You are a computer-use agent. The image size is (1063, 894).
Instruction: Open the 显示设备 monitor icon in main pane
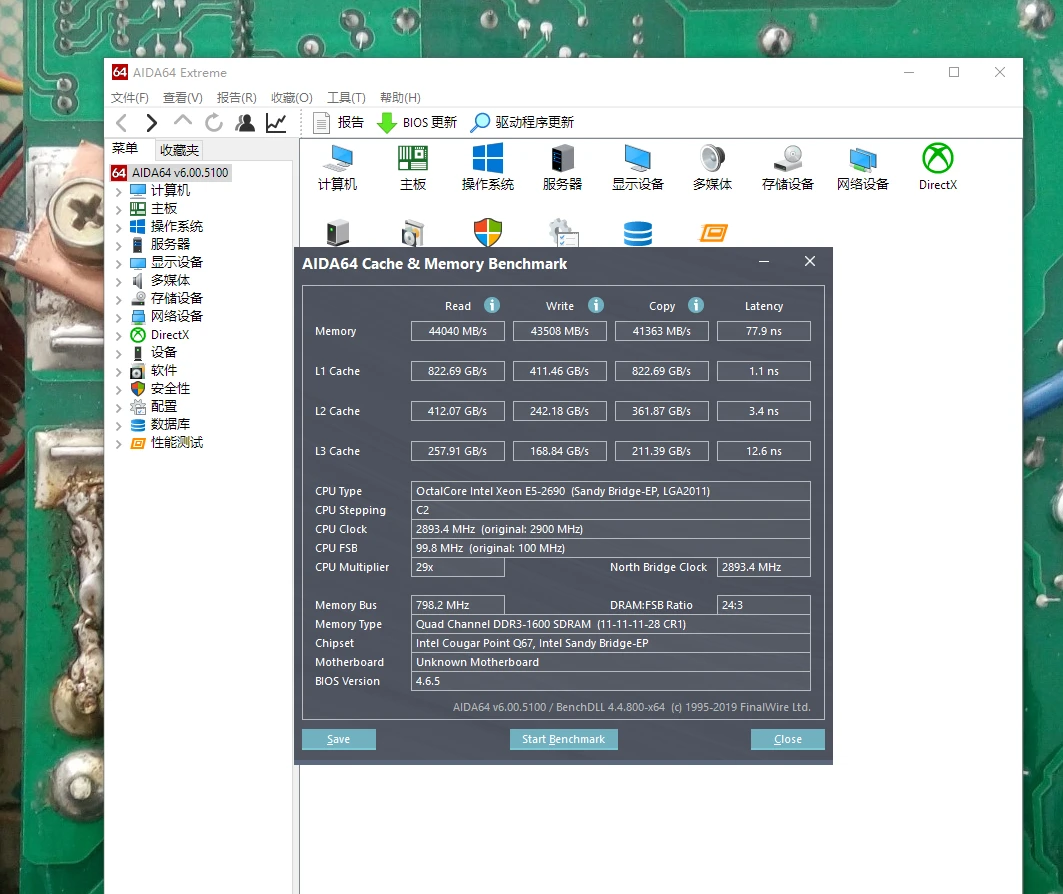point(637,167)
